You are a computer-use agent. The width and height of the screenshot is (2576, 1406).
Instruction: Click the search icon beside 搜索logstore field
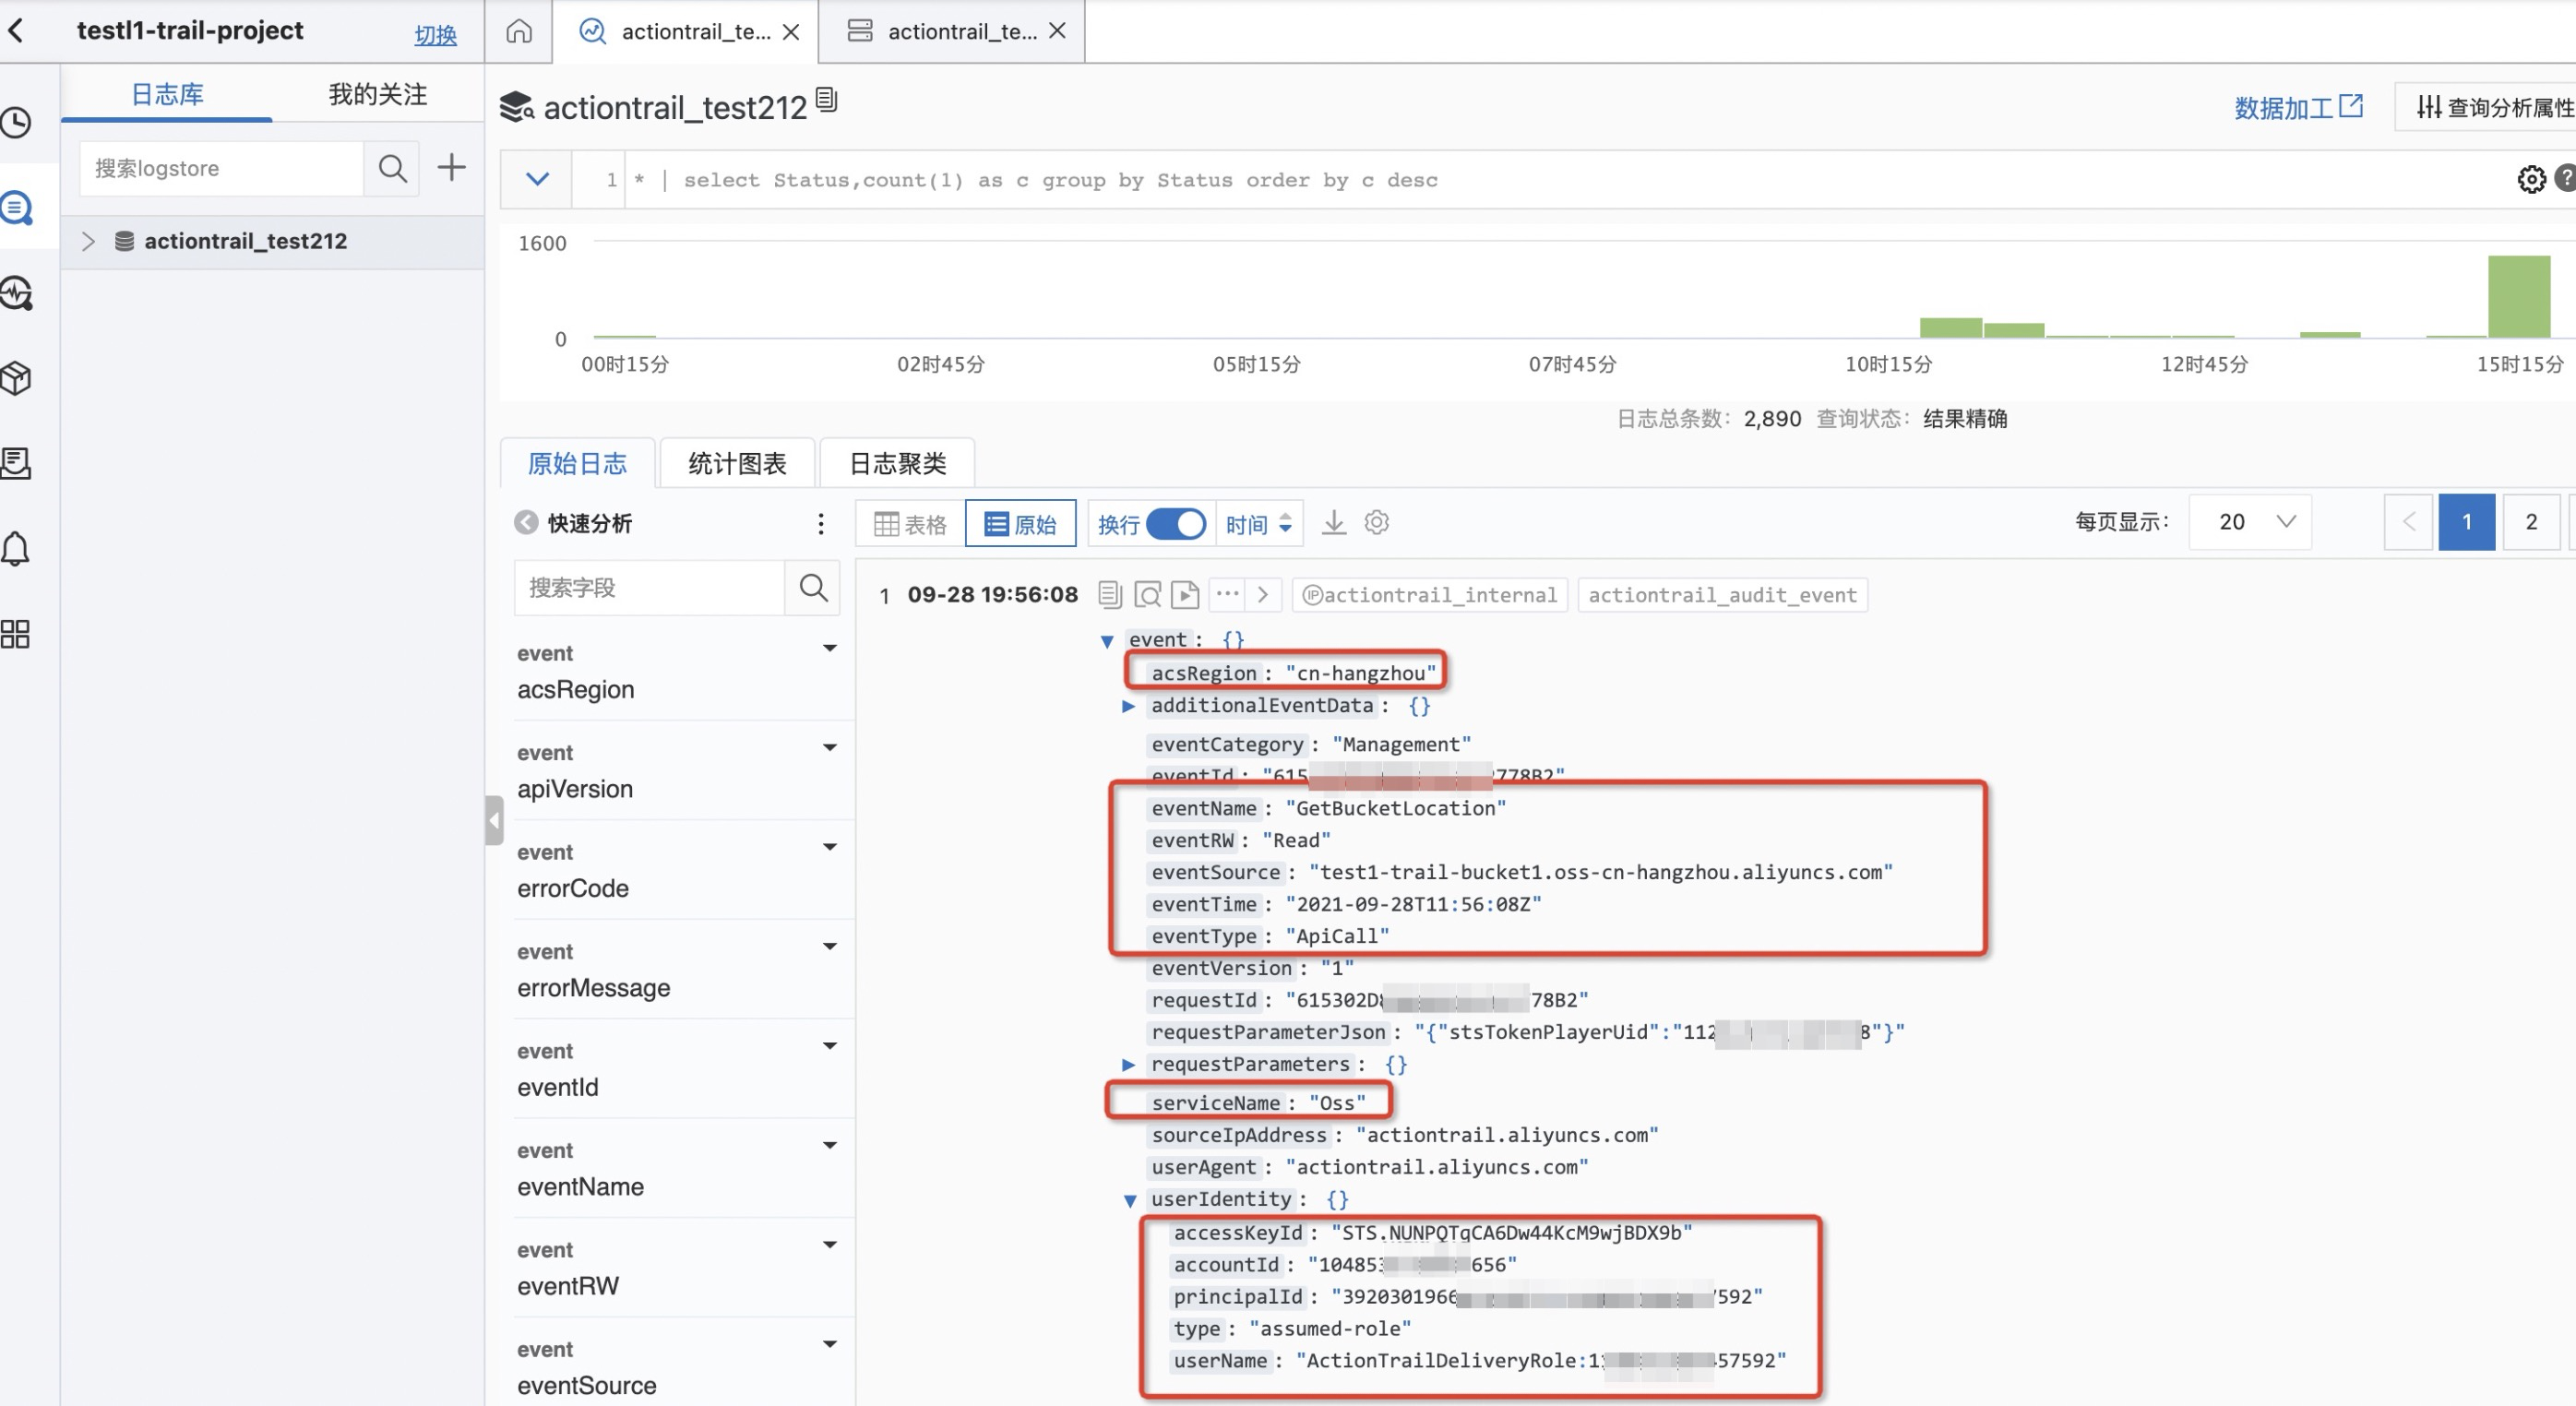(392, 168)
